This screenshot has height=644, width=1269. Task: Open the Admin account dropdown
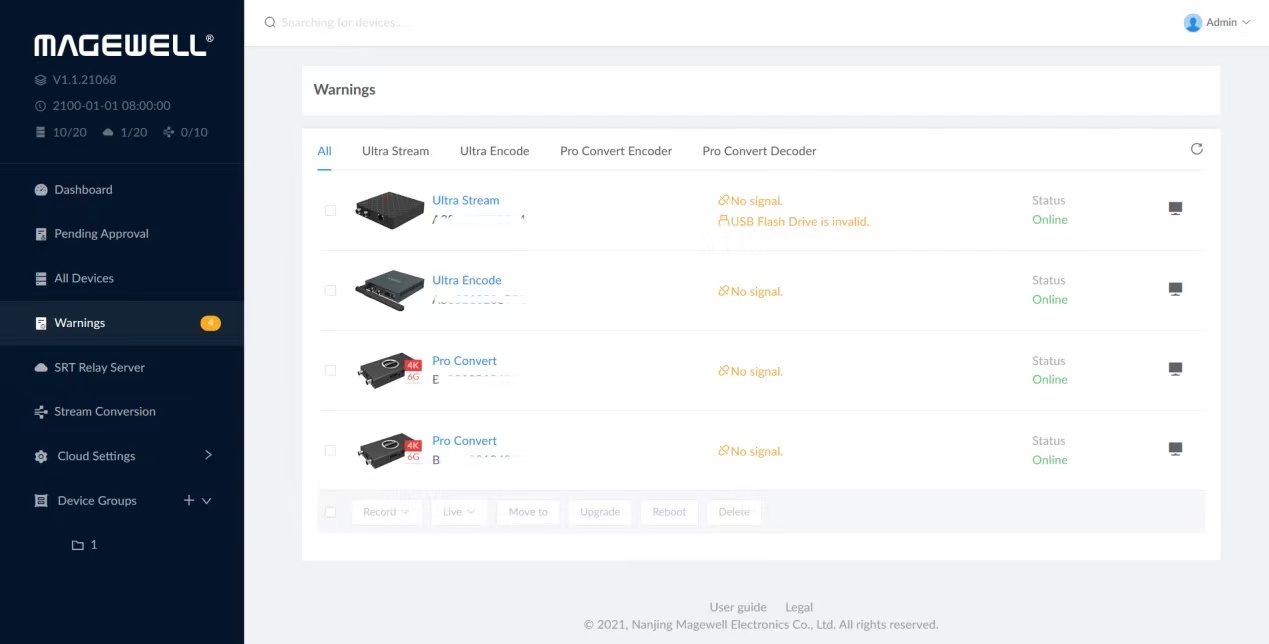1217,22
